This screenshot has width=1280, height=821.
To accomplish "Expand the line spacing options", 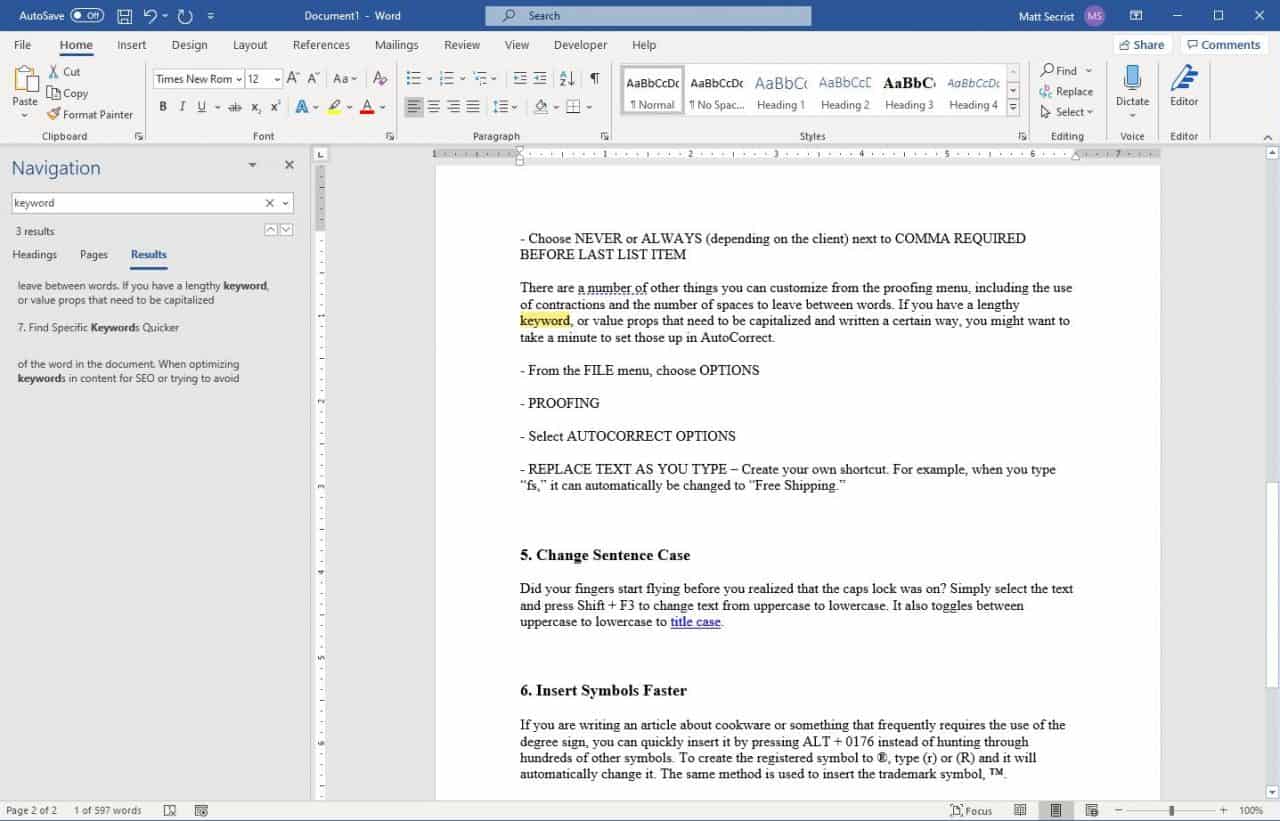I will tap(512, 106).
